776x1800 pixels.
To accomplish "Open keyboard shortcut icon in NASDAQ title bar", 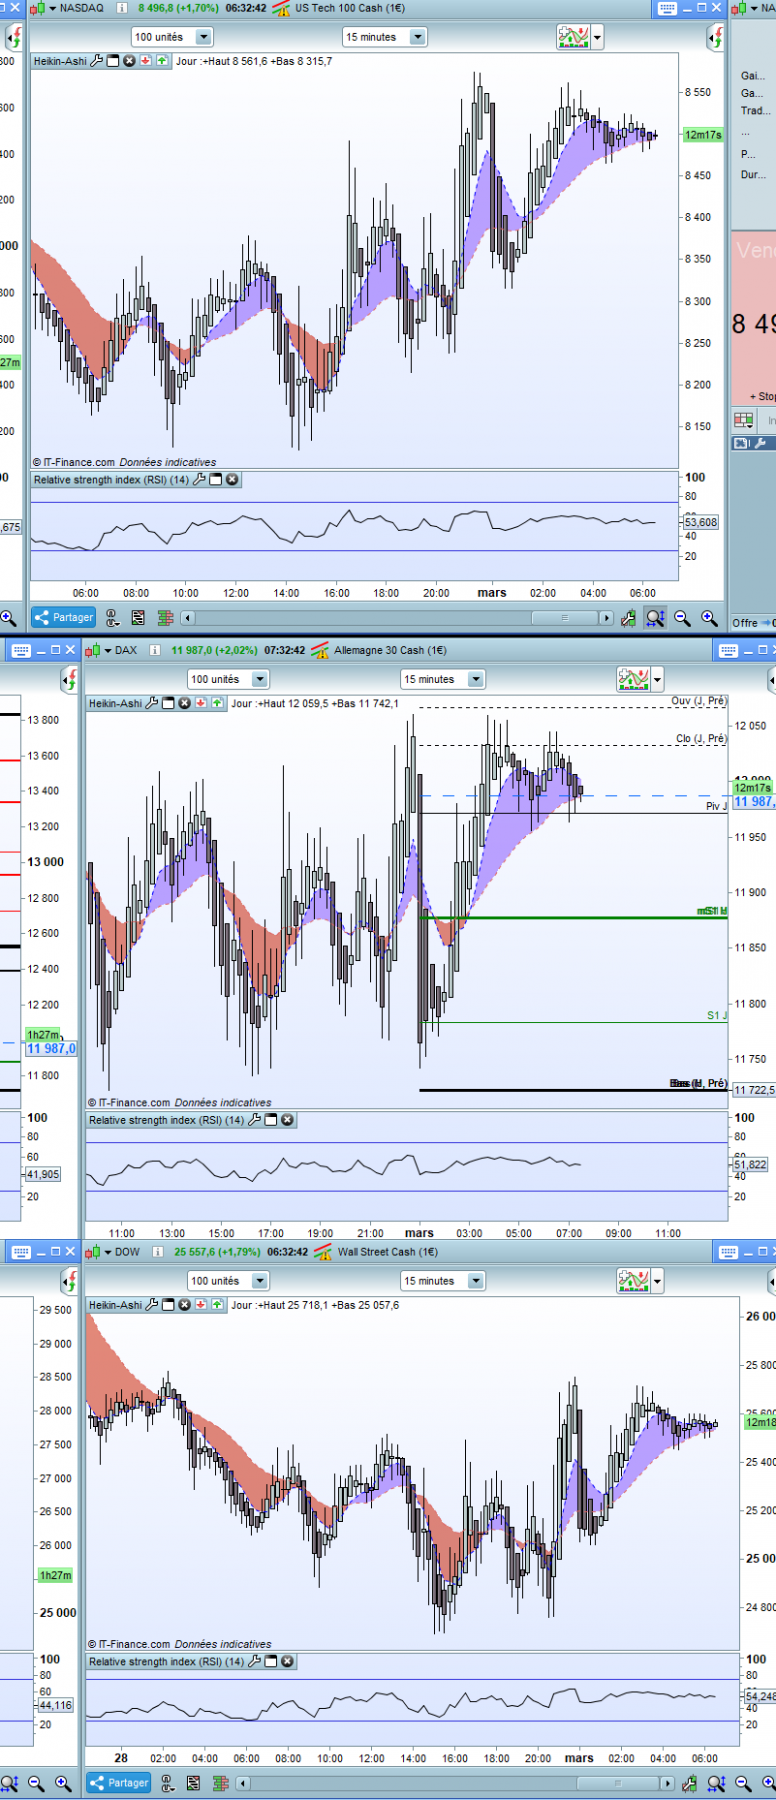I will coord(668,8).
